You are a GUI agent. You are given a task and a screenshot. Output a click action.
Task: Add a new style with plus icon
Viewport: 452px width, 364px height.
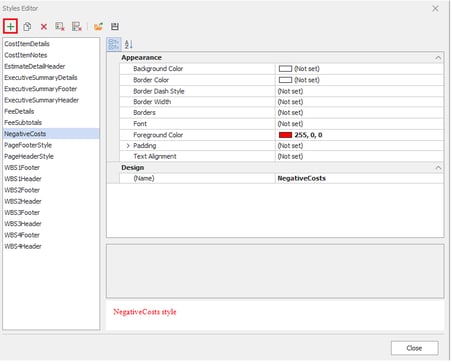click(10, 26)
